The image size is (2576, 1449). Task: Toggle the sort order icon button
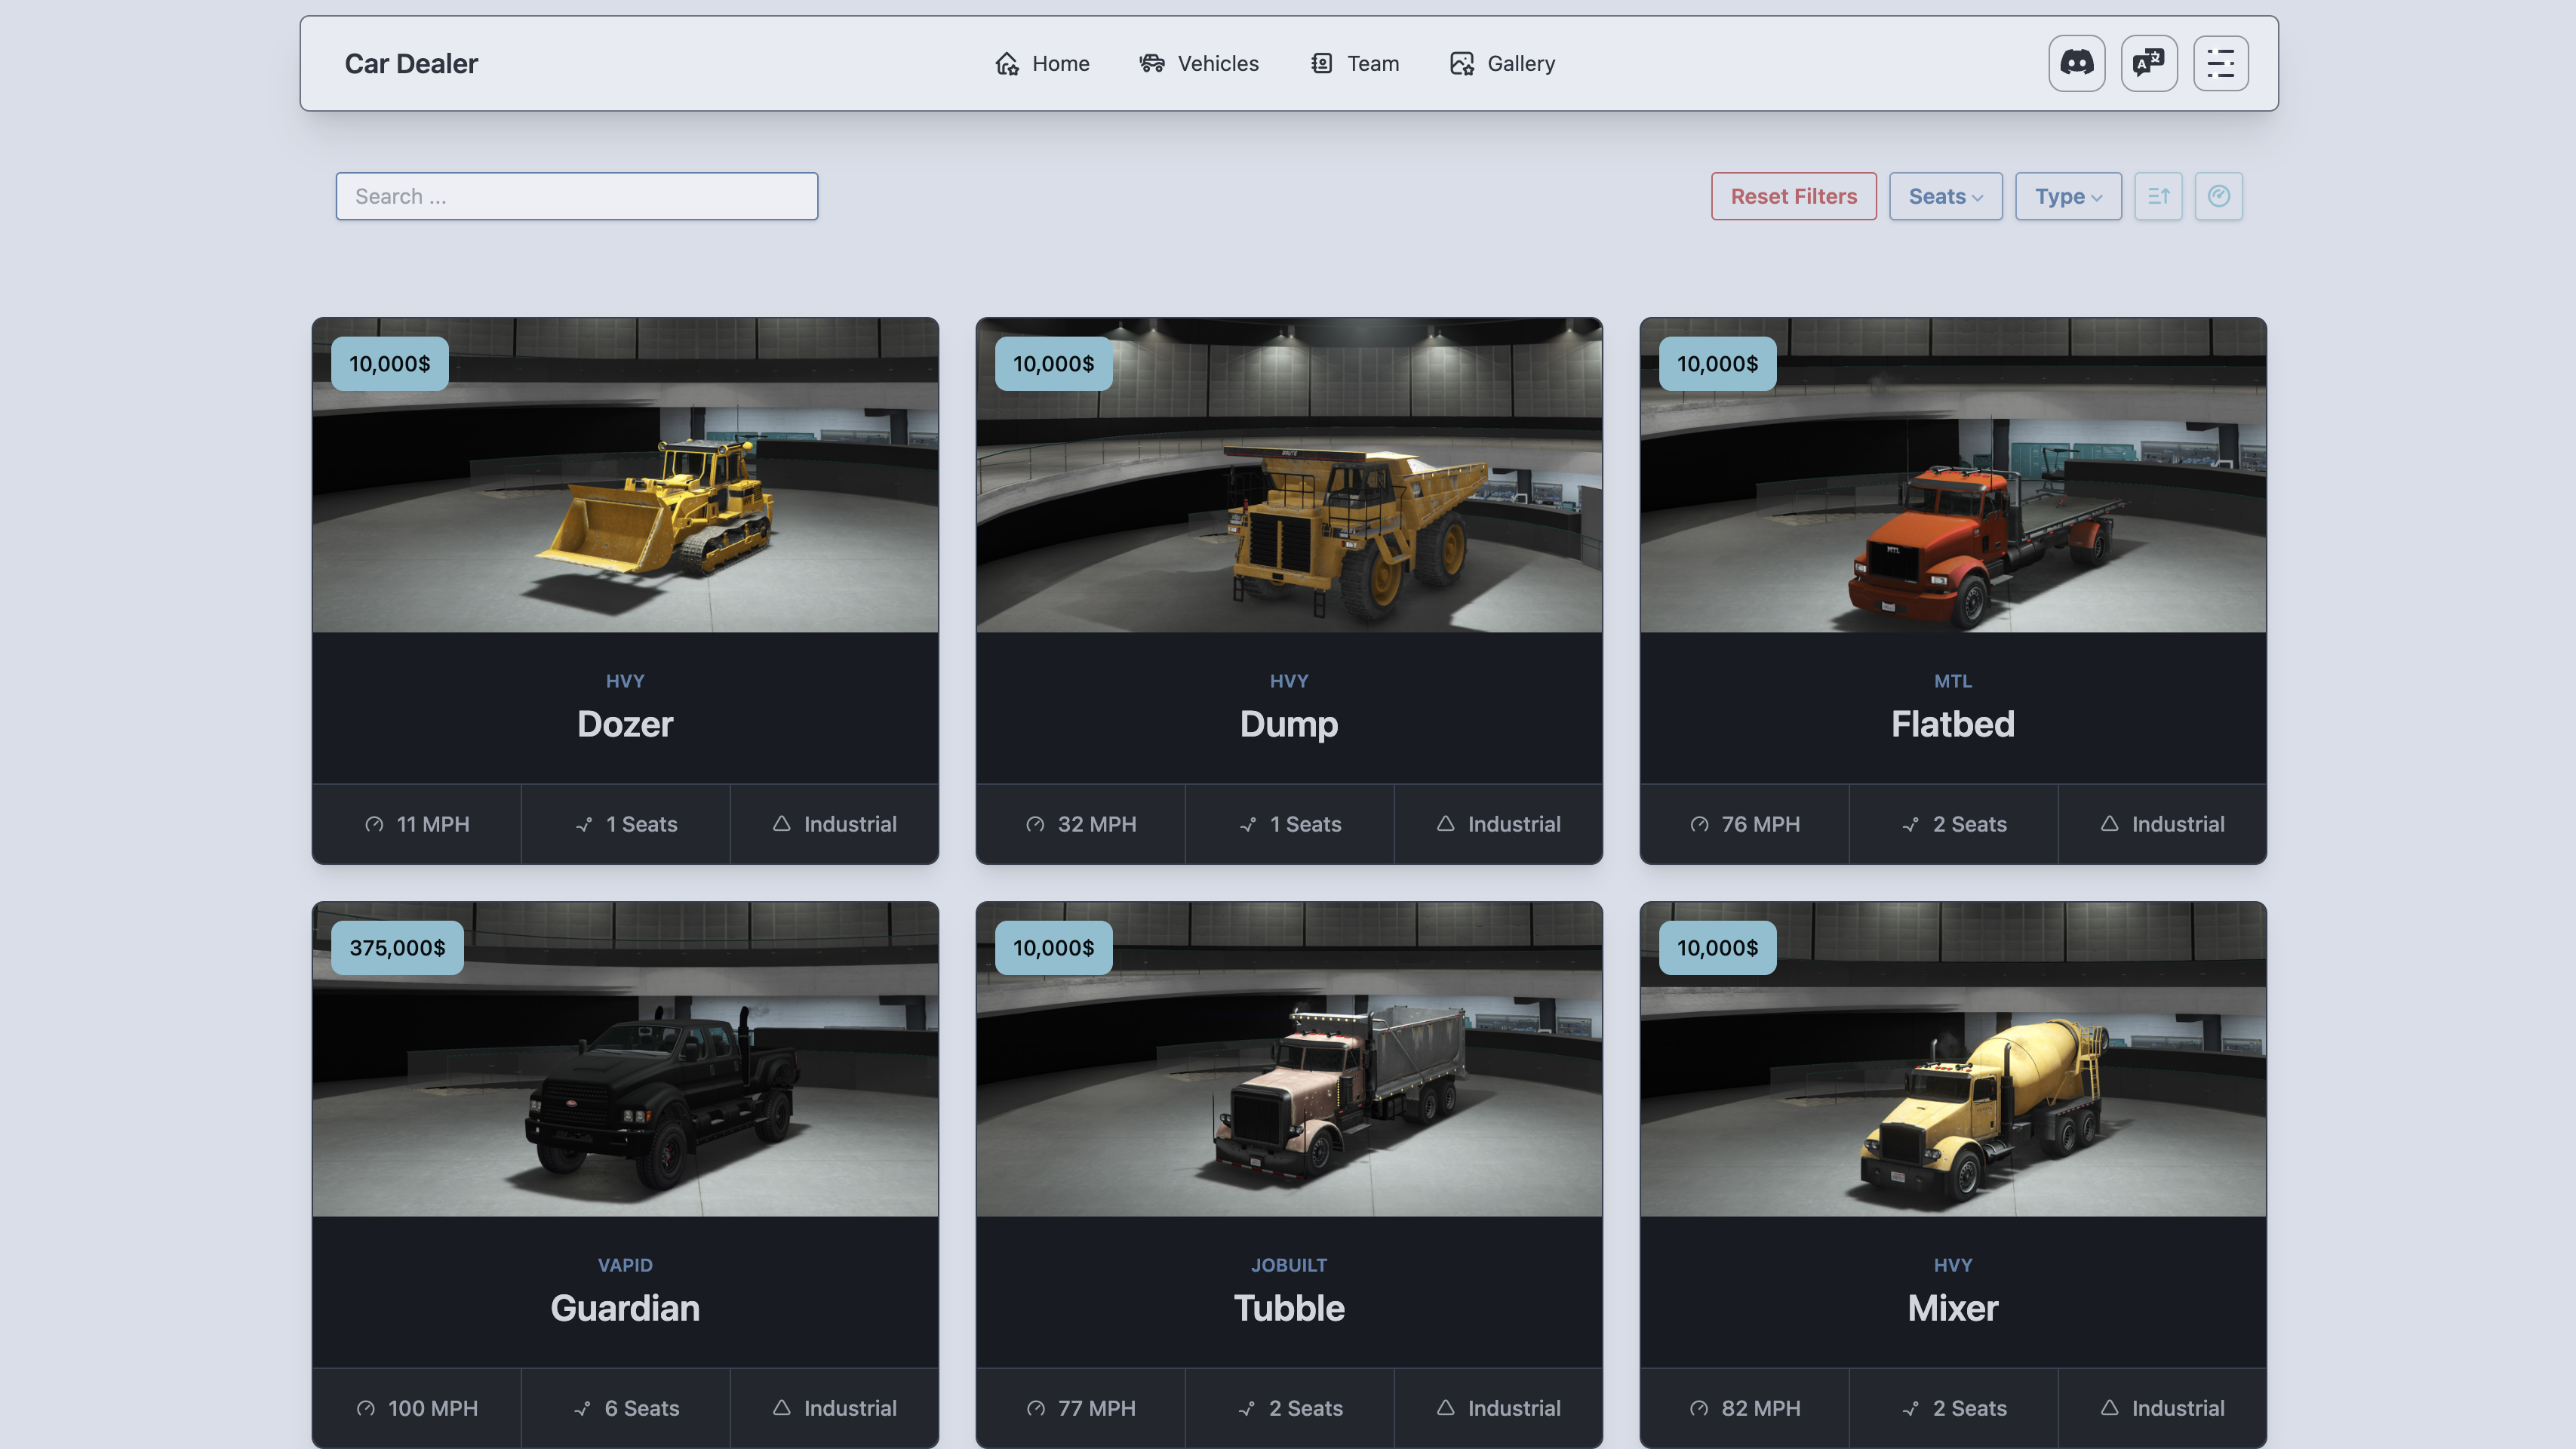pos(2158,196)
